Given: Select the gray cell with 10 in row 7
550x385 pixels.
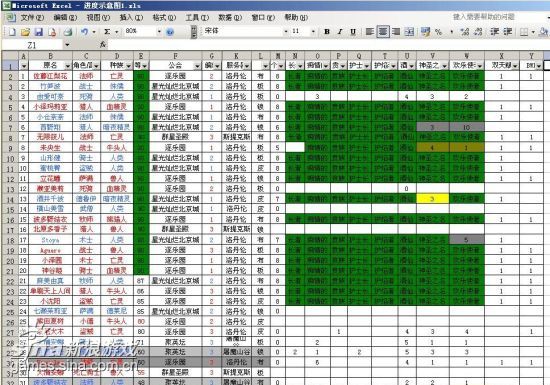Looking at the screenshot, I should 467,127.
